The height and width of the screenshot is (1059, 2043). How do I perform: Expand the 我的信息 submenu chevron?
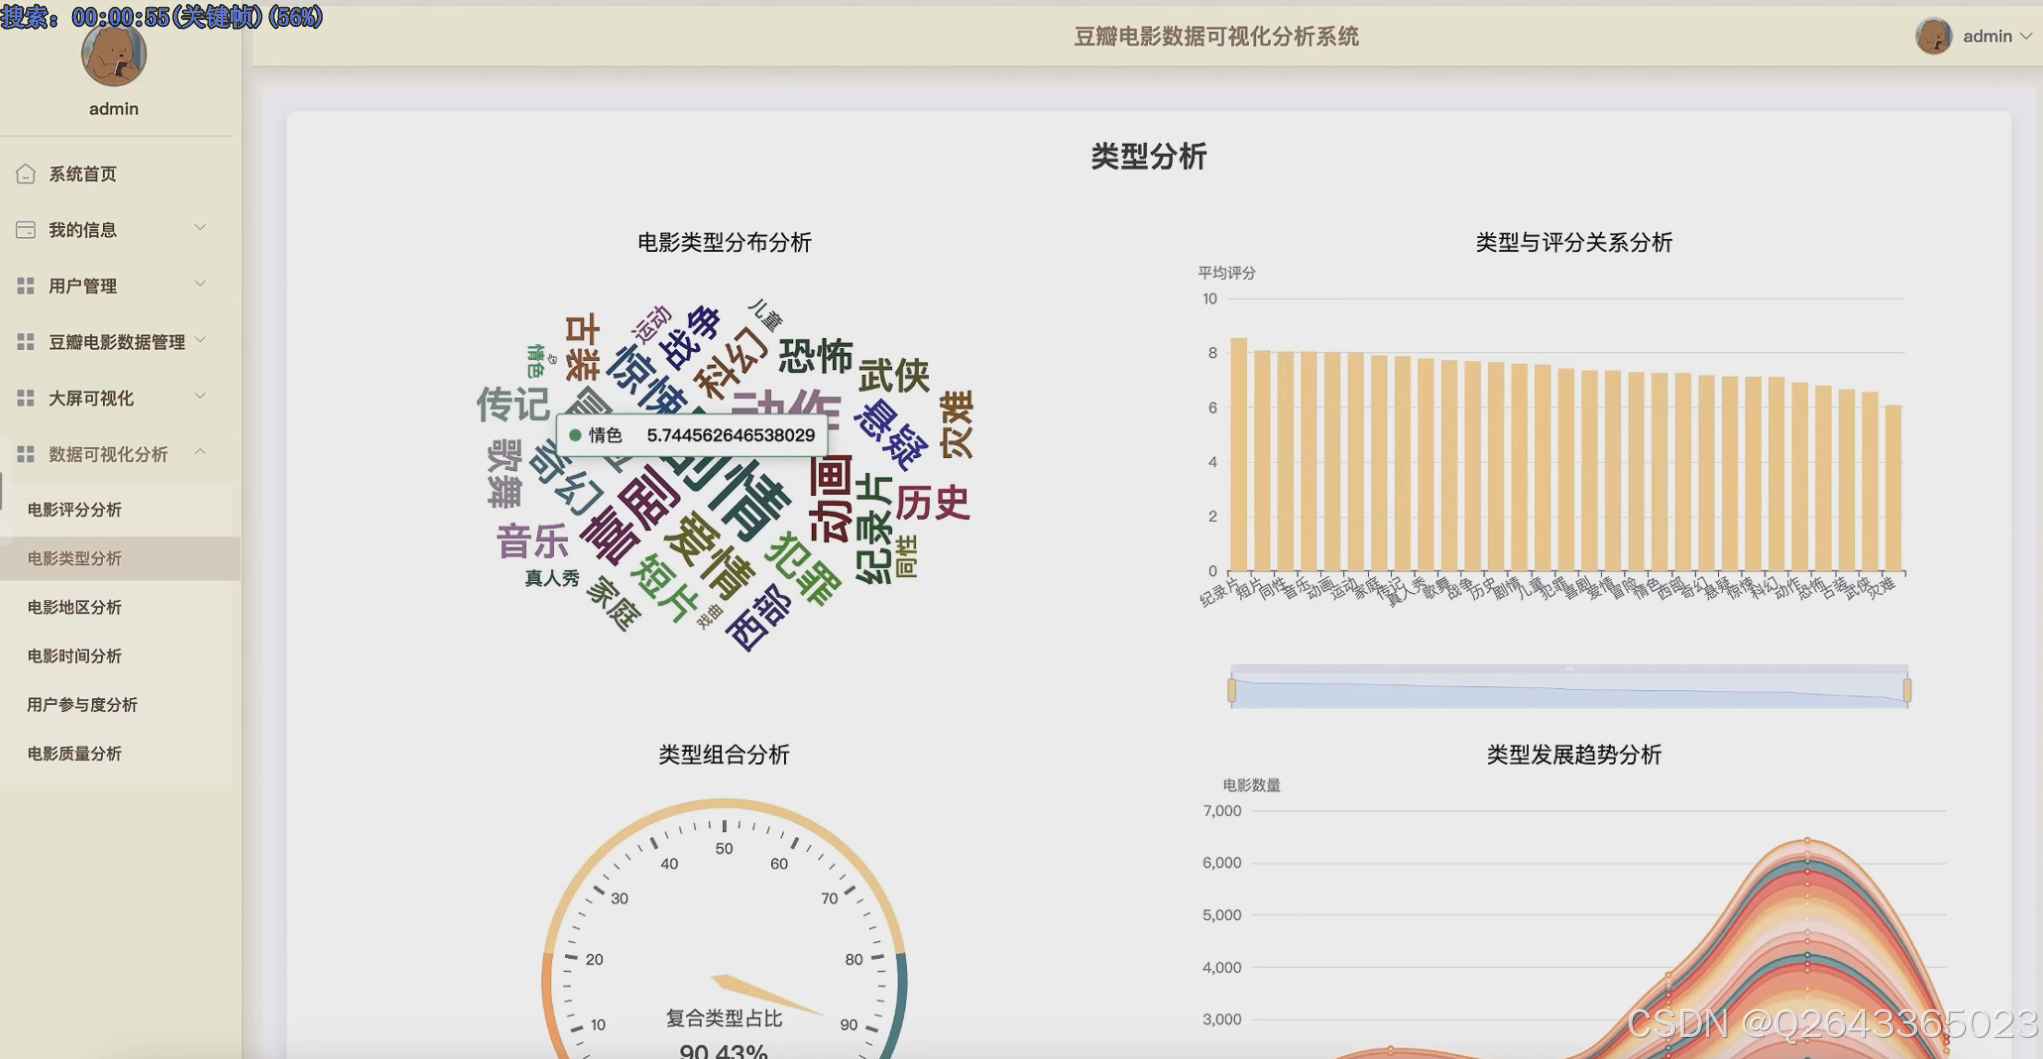200,228
